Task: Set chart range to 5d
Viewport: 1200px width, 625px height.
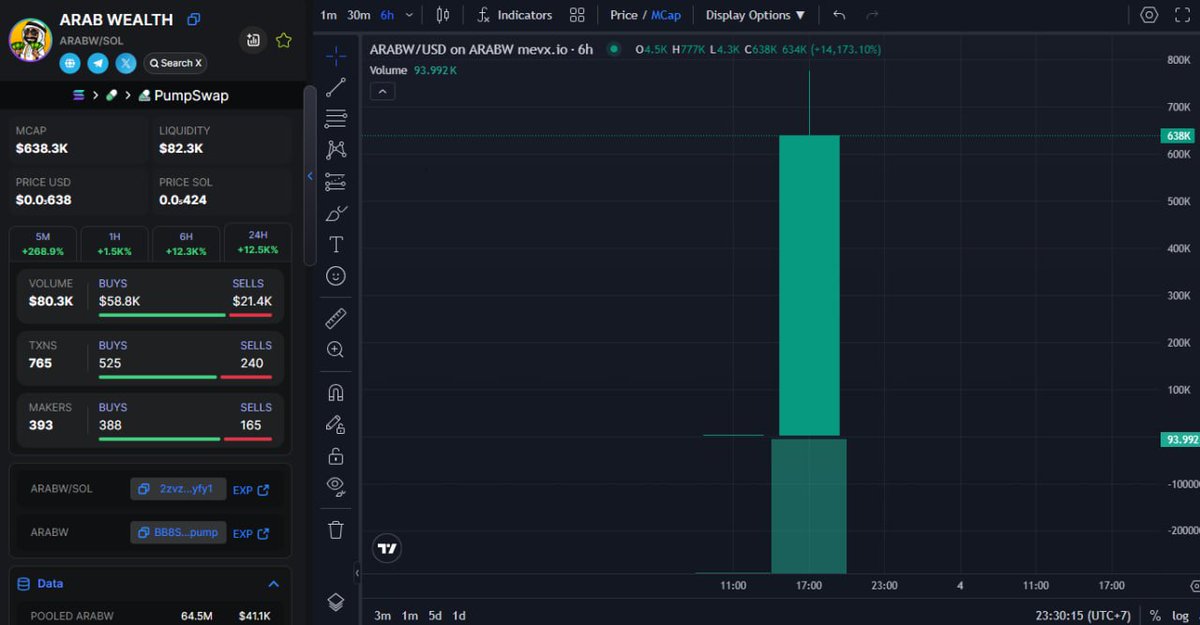Action: [435, 615]
